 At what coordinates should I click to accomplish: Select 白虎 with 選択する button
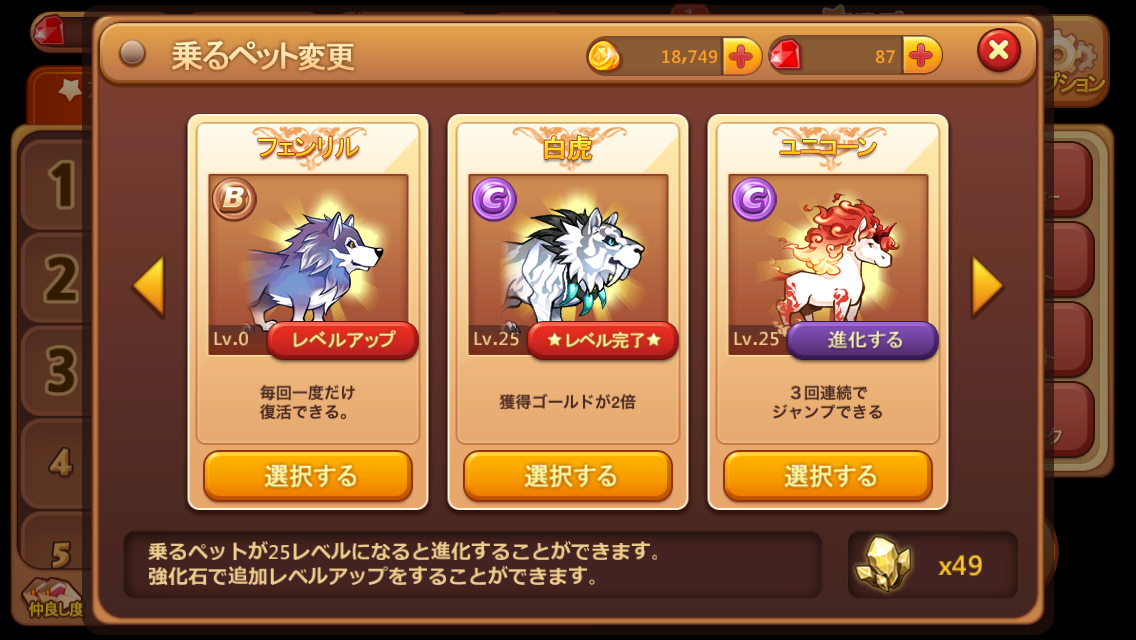(x=568, y=476)
